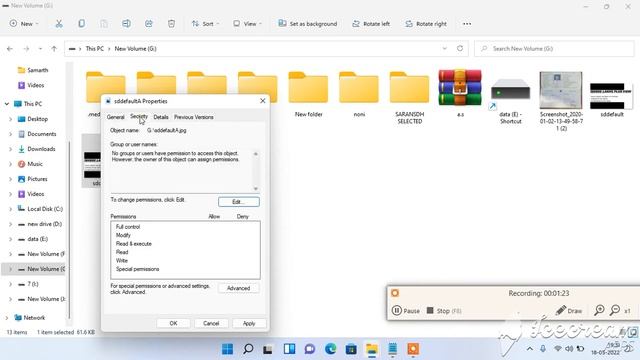Show hidden system tray icons

pos(530,349)
